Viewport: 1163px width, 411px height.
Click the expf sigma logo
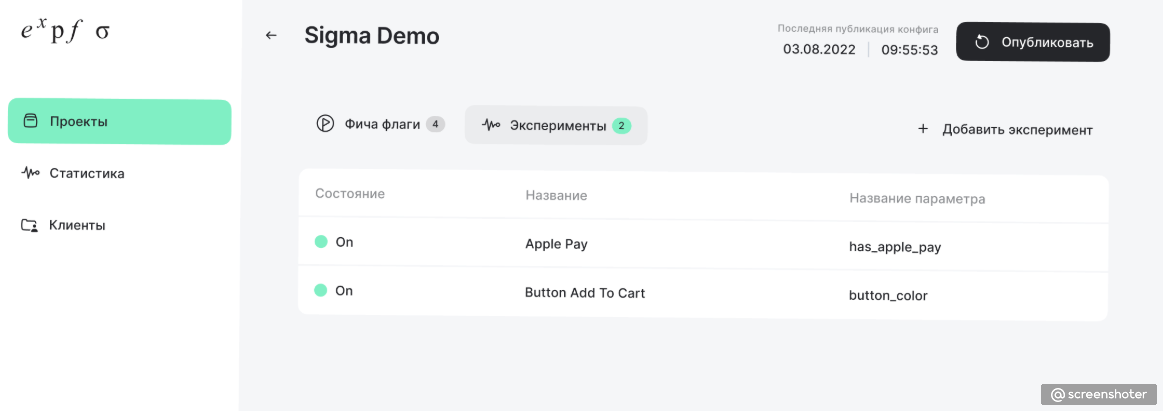pos(65,30)
